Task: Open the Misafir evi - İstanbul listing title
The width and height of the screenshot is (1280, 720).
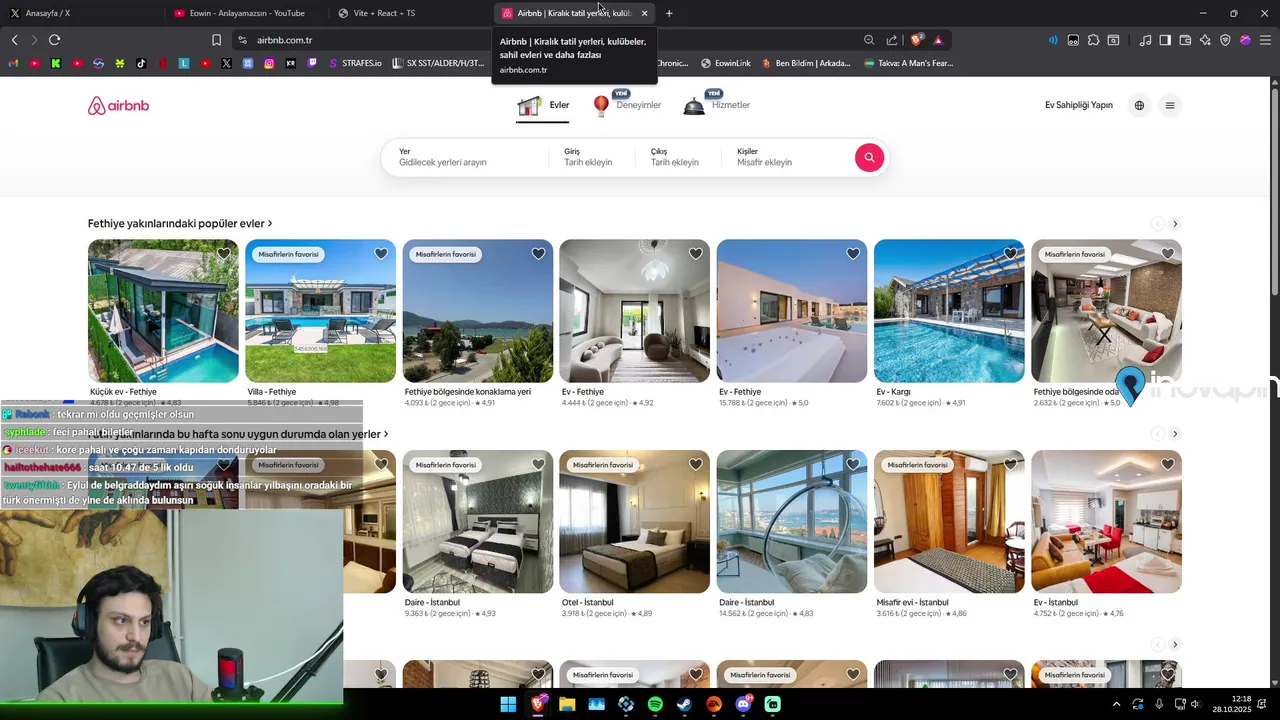Action: 912,602
